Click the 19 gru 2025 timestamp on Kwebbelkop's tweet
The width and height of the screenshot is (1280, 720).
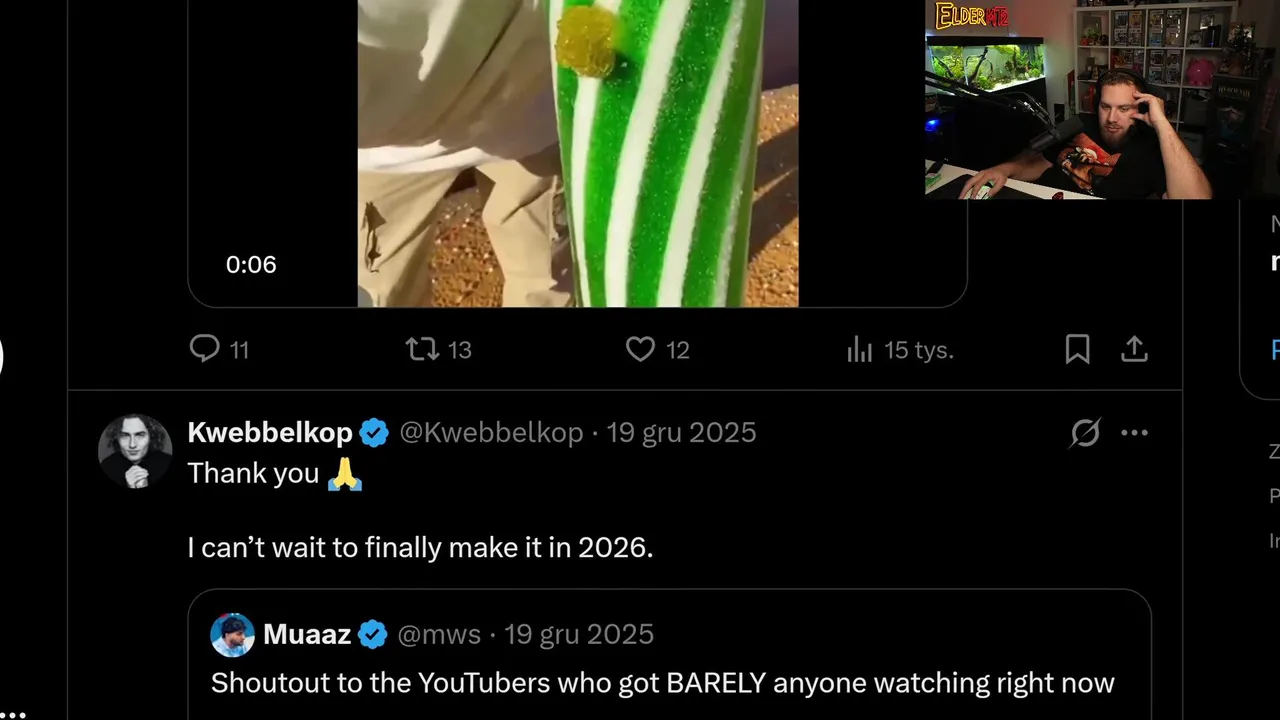pos(681,432)
